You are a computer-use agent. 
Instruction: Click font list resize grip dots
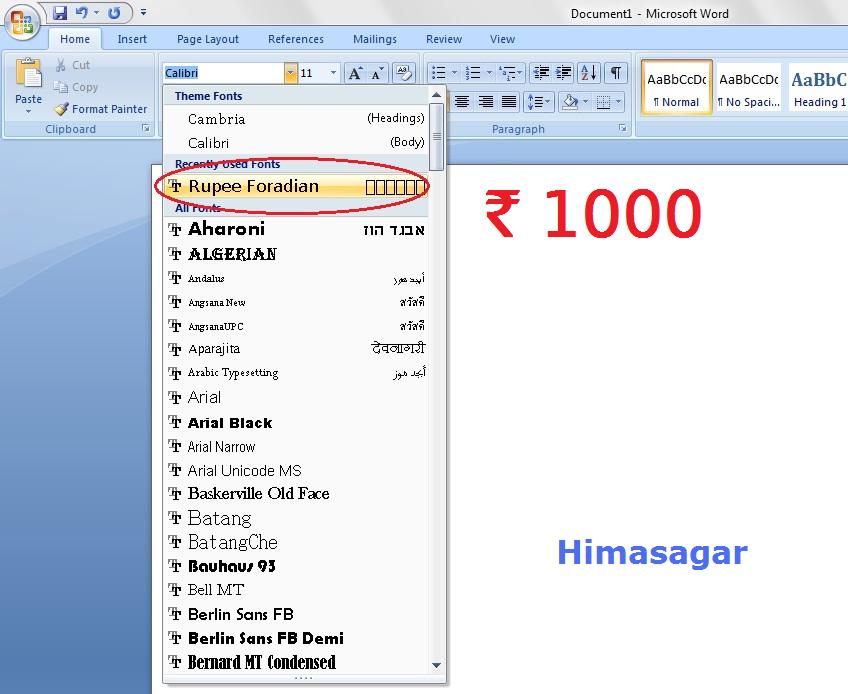(x=303, y=678)
